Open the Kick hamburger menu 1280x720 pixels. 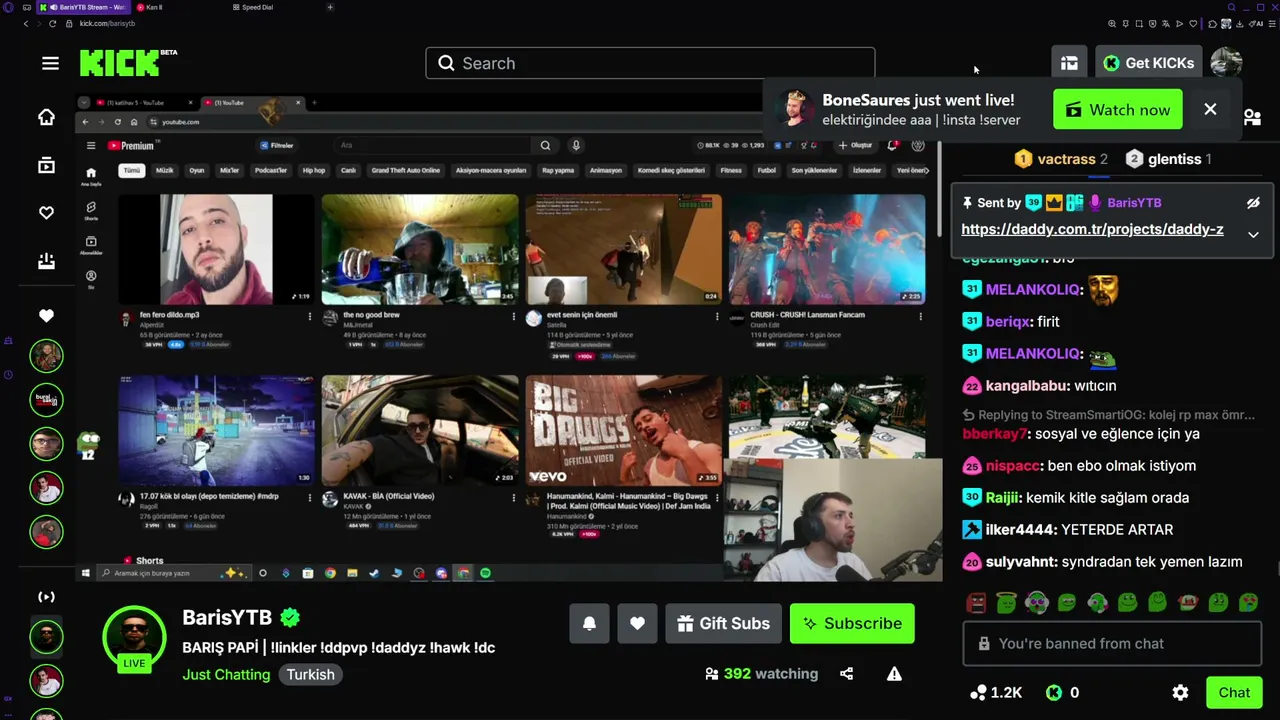(50, 63)
